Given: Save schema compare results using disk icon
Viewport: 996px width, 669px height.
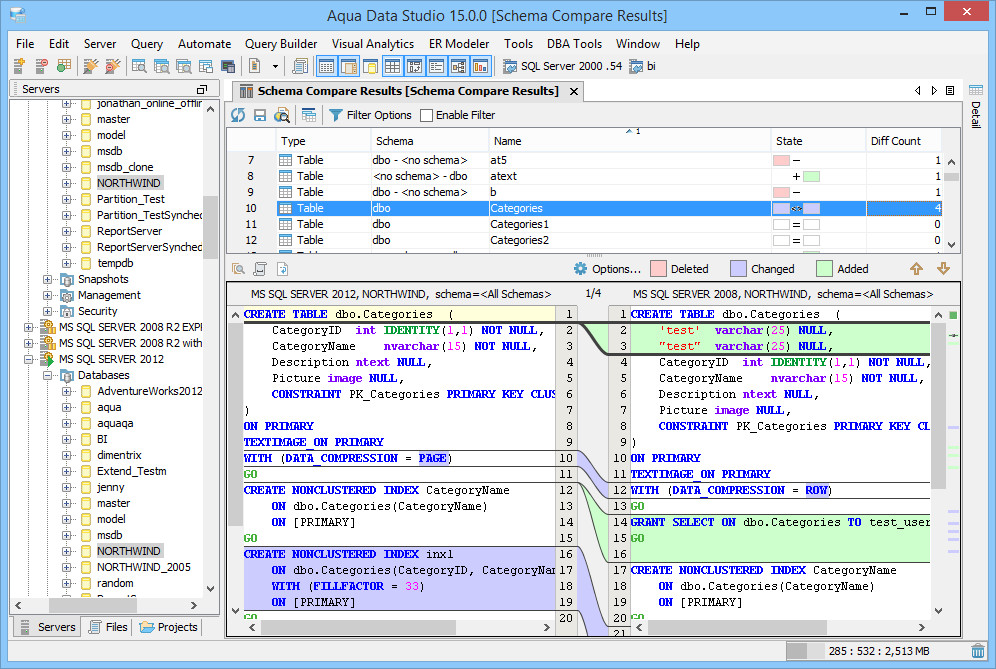Looking at the screenshot, I should point(260,115).
